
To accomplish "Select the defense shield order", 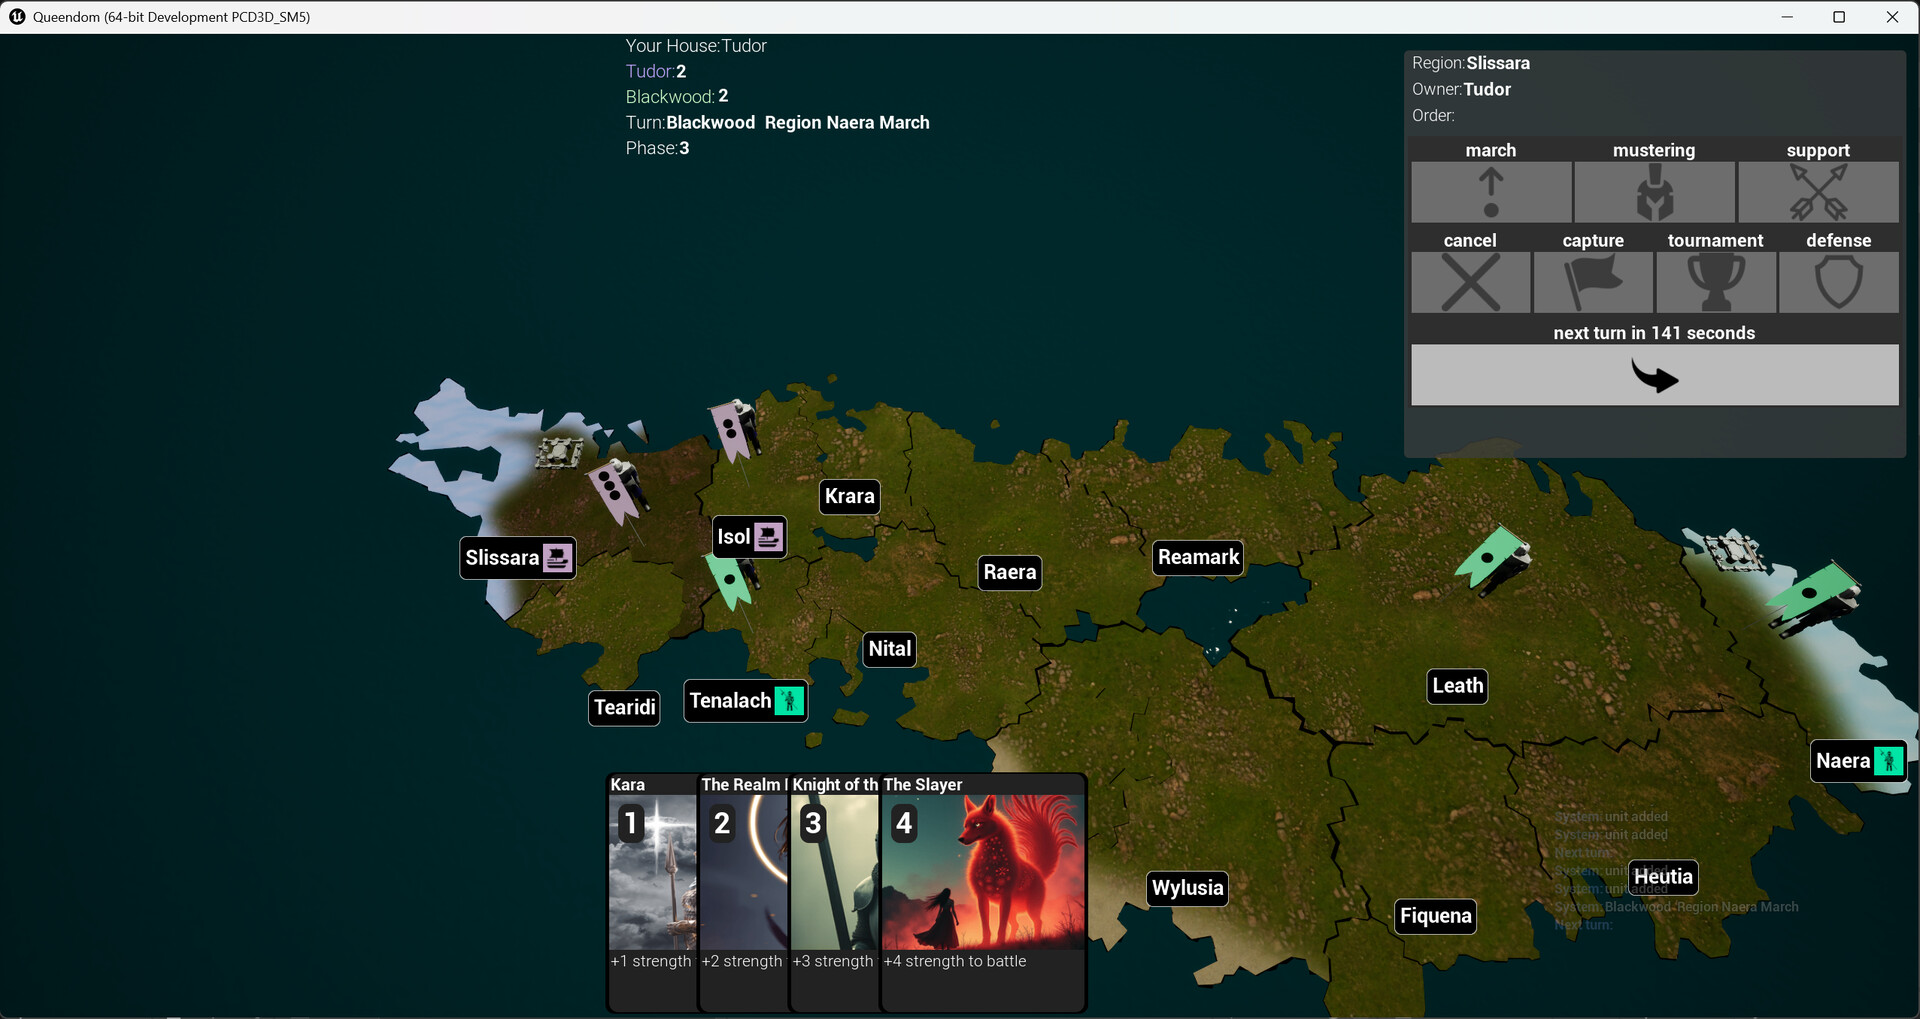I will (x=1838, y=282).
